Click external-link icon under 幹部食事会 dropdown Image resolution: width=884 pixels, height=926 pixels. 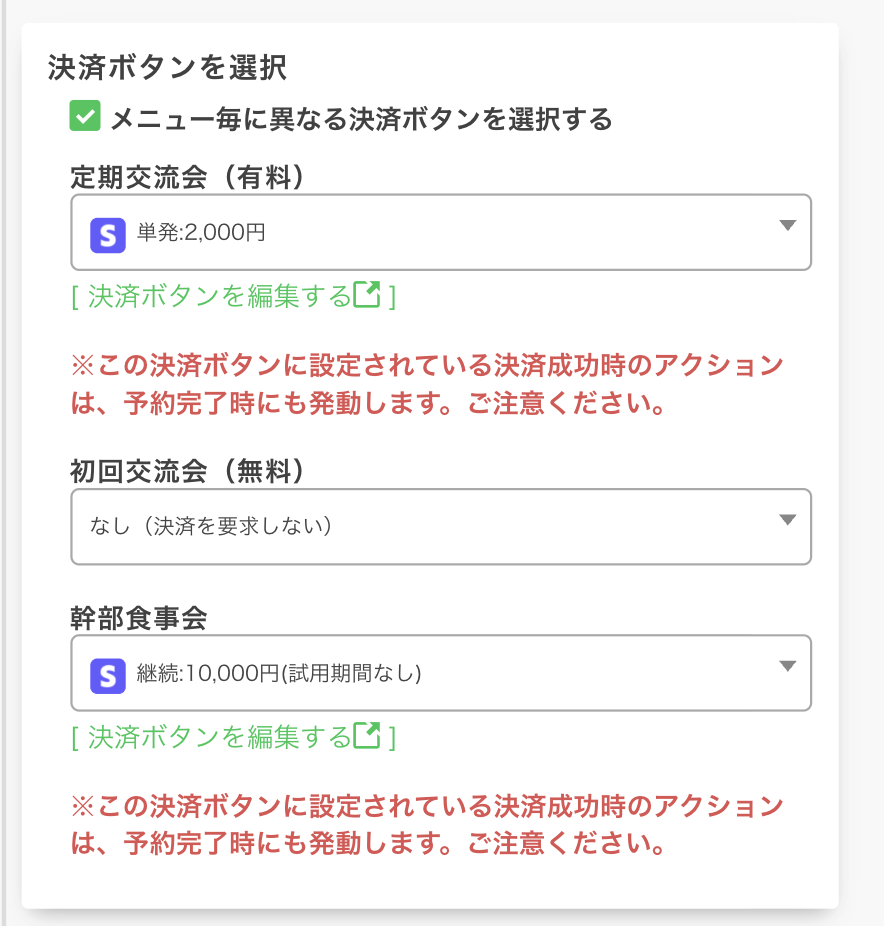(x=368, y=736)
